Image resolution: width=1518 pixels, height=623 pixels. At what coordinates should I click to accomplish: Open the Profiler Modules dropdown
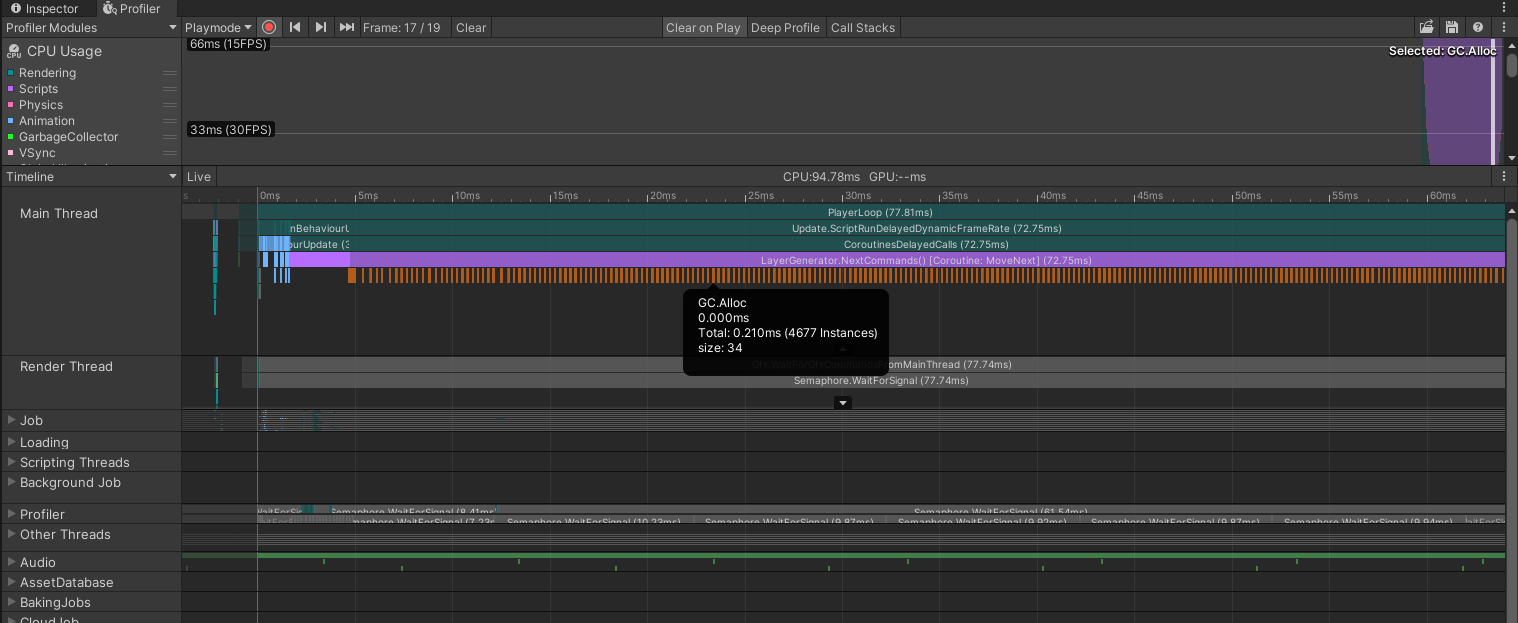point(90,27)
